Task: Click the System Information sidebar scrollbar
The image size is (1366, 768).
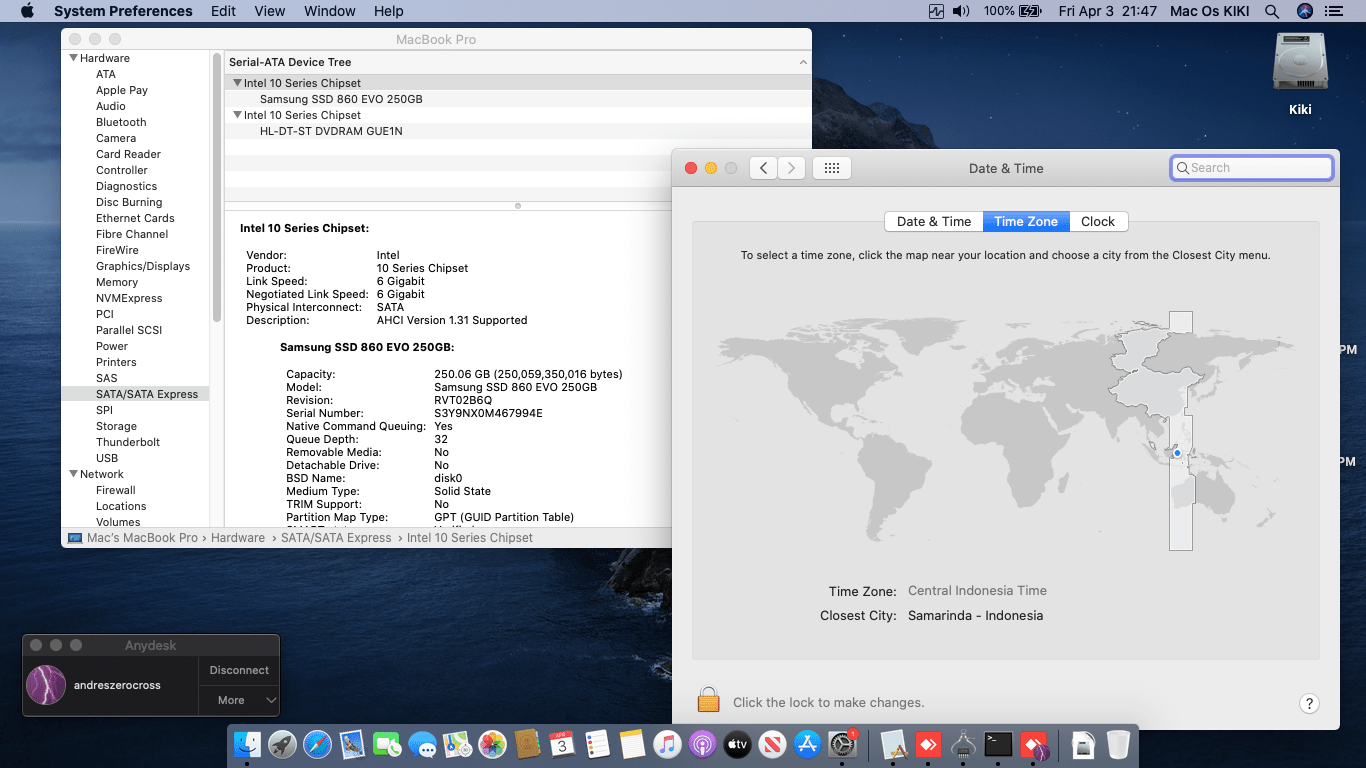Action: (x=217, y=186)
